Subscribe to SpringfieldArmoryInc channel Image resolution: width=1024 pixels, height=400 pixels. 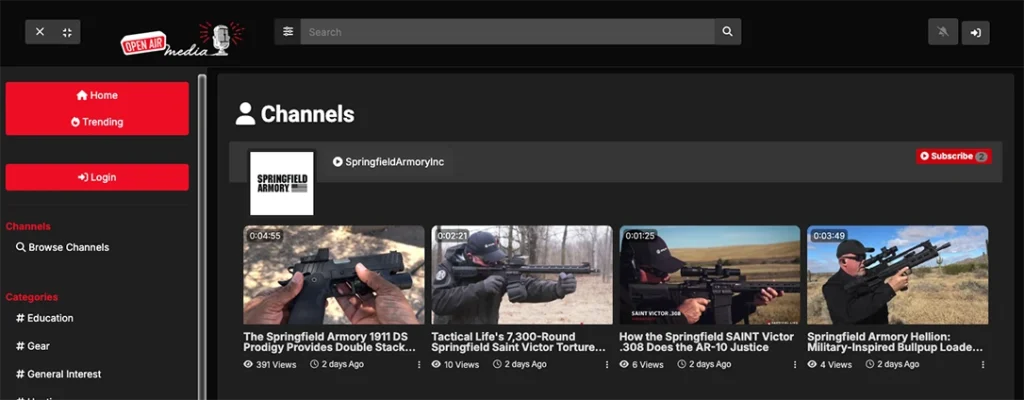point(953,156)
